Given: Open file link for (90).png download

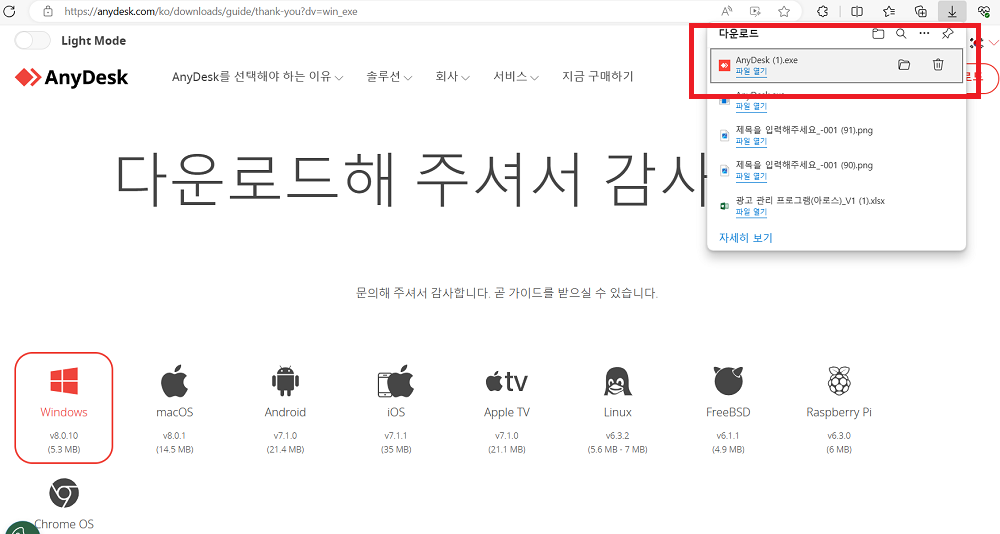Looking at the screenshot, I should pyautogui.click(x=751, y=176).
